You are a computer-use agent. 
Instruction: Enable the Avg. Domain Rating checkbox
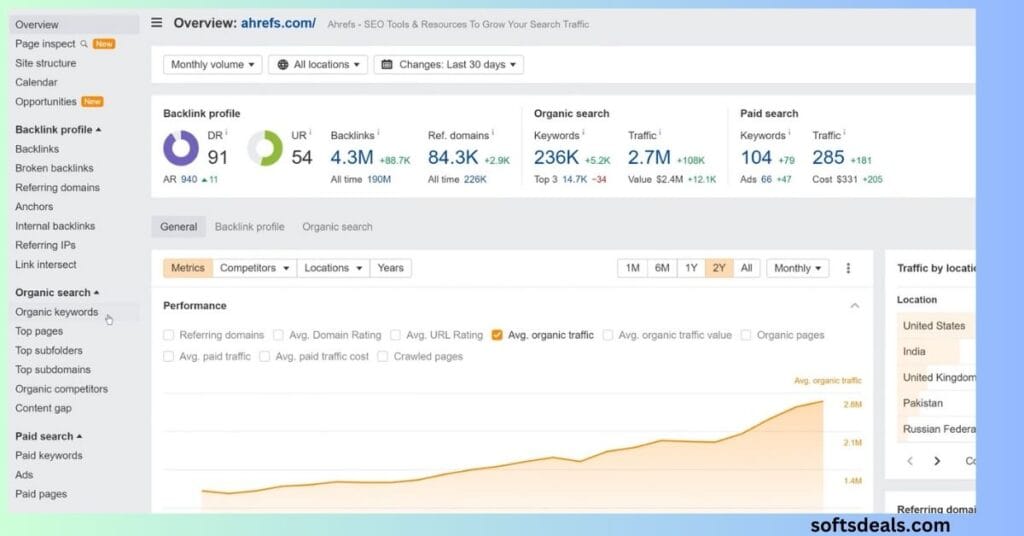click(278, 335)
